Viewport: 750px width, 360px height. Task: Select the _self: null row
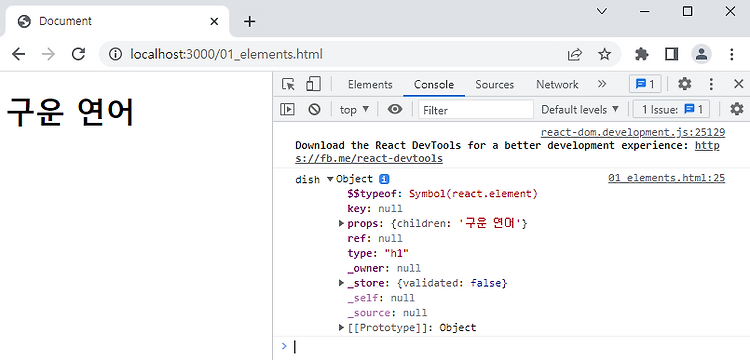[x=381, y=298]
